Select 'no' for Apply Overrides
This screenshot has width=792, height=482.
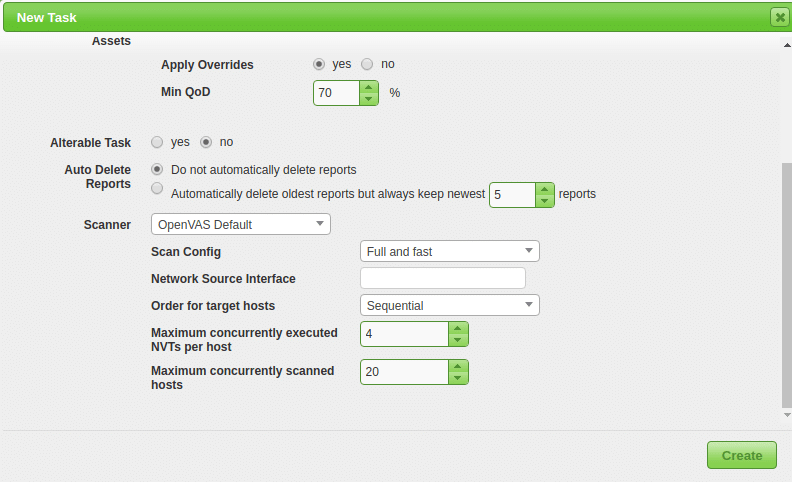point(367,64)
